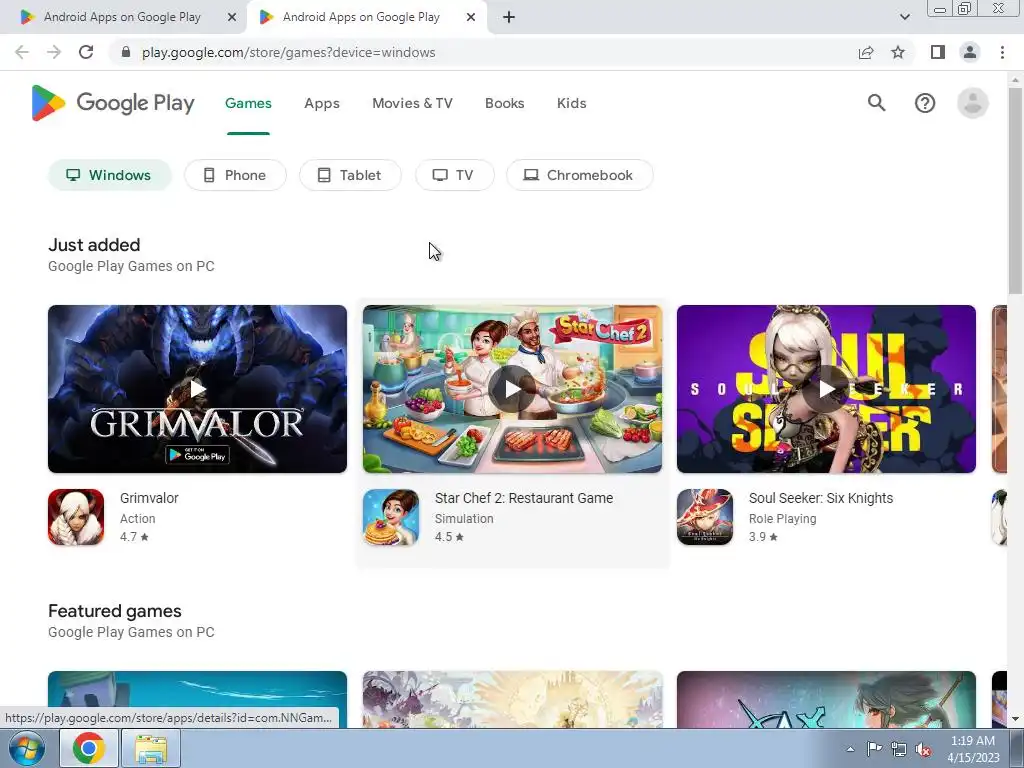Click the Featured games heading
Image resolution: width=1024 pixels, height=768 pixels.
point(115,611)
